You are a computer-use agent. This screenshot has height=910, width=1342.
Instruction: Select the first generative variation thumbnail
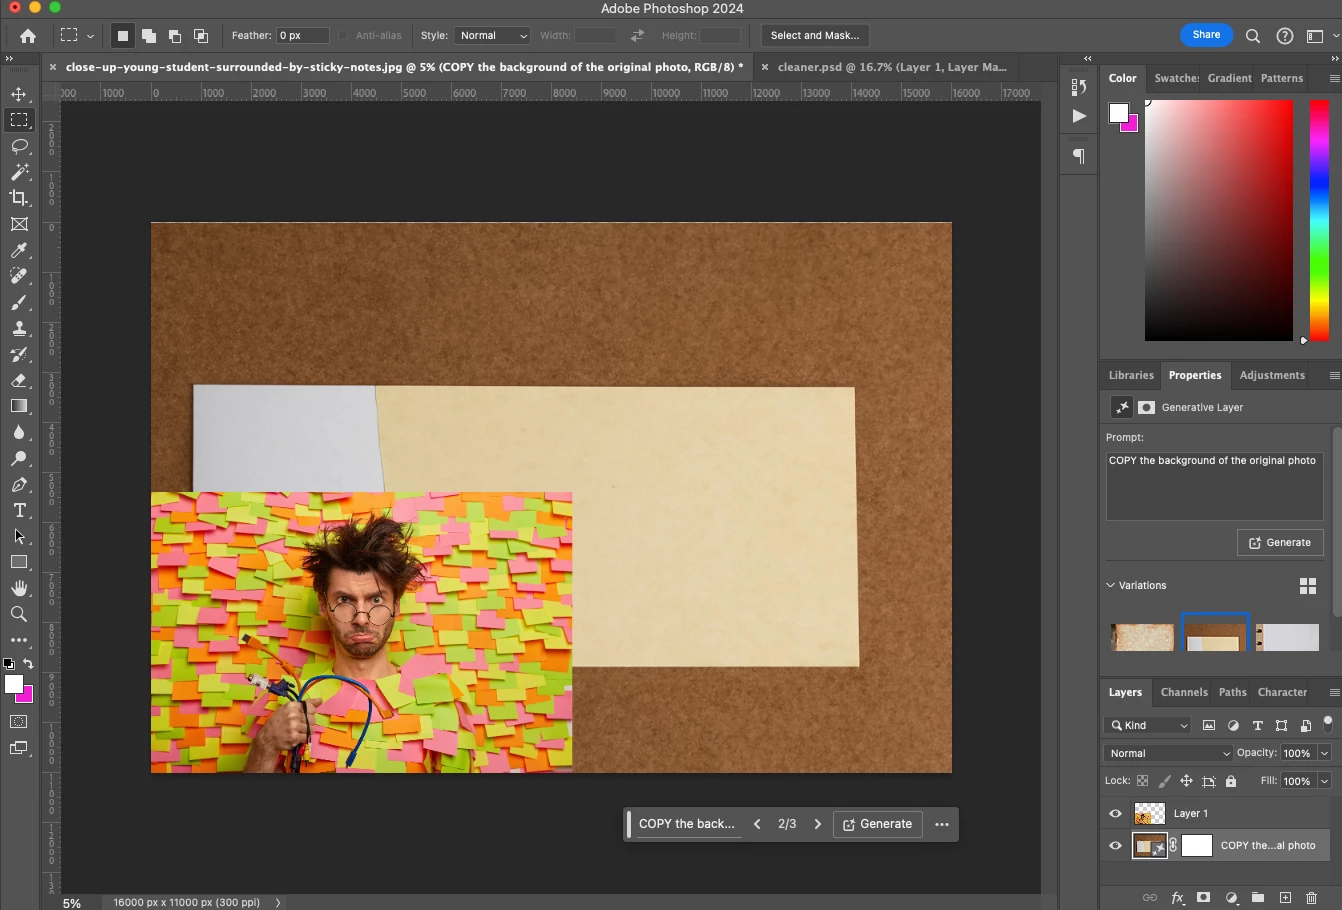point(1142,637)
